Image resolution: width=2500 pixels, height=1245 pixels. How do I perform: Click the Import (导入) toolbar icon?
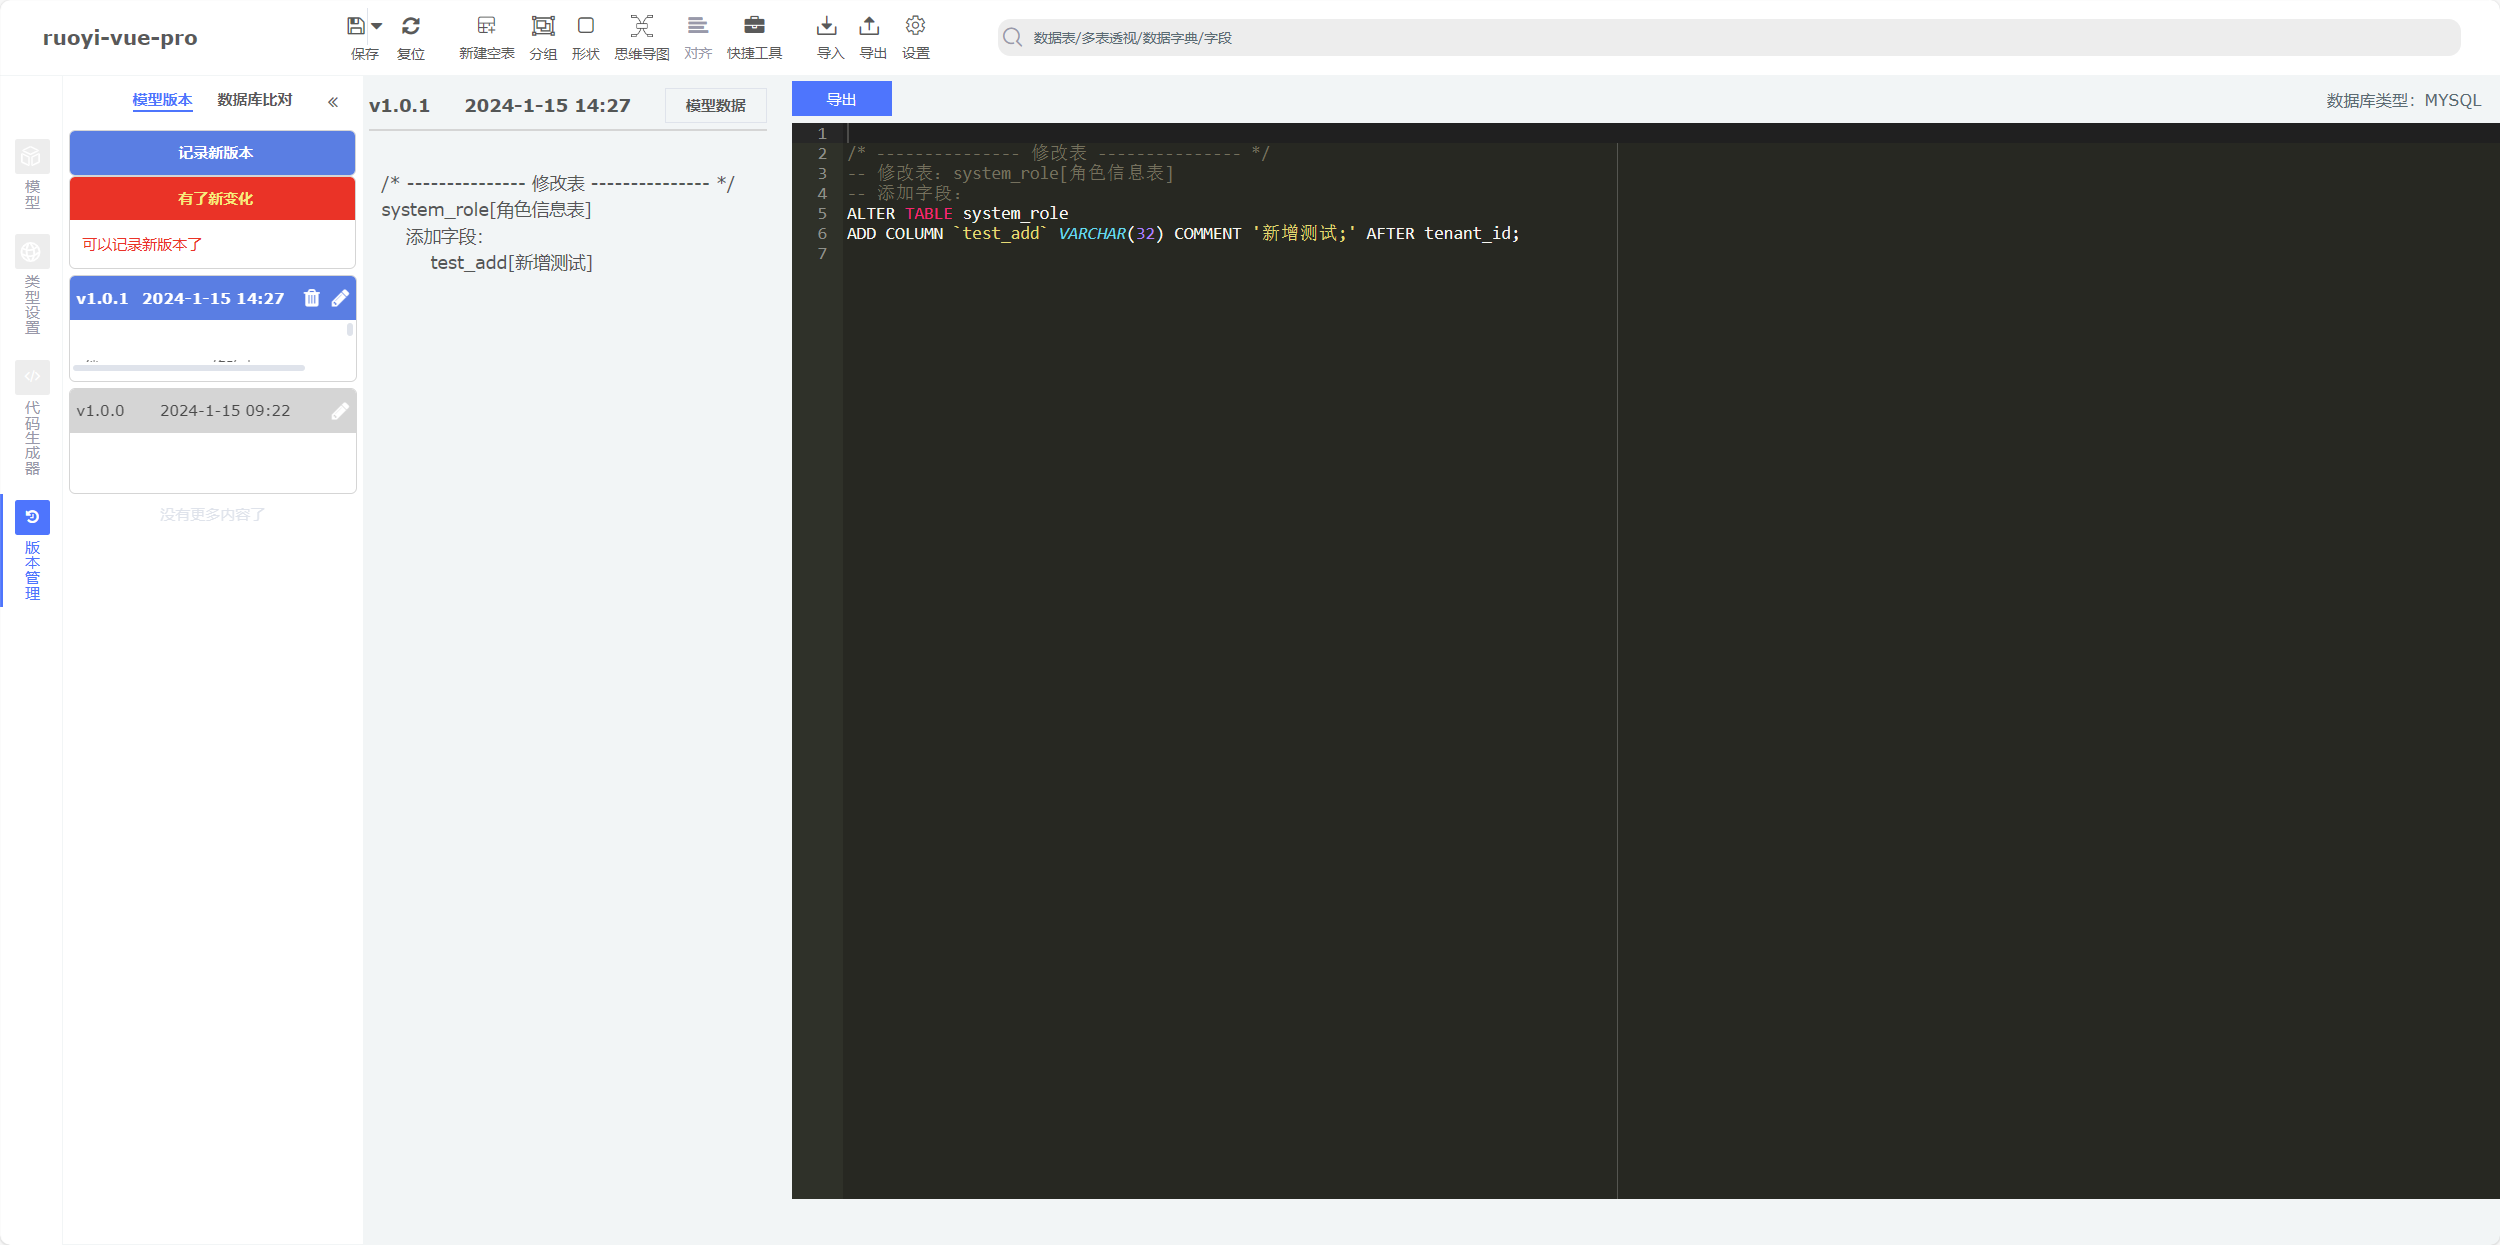(827, 26)
